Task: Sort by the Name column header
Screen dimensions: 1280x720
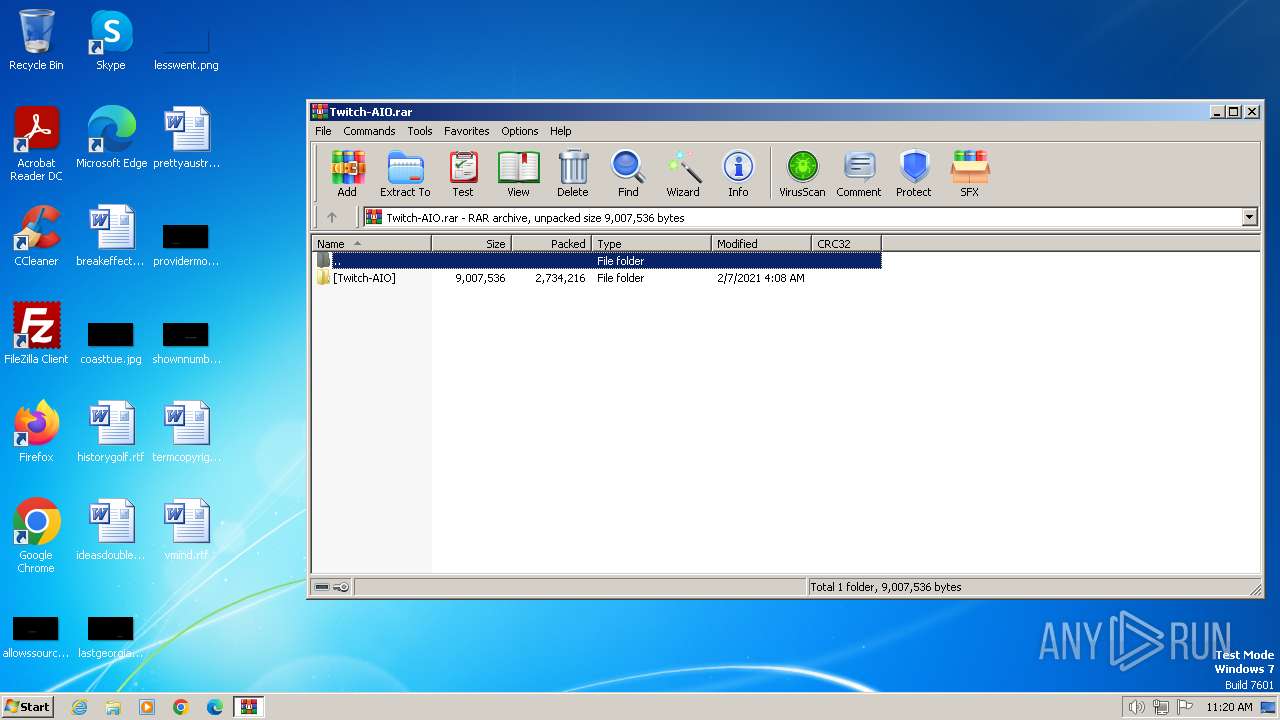Action: [372, 244]
